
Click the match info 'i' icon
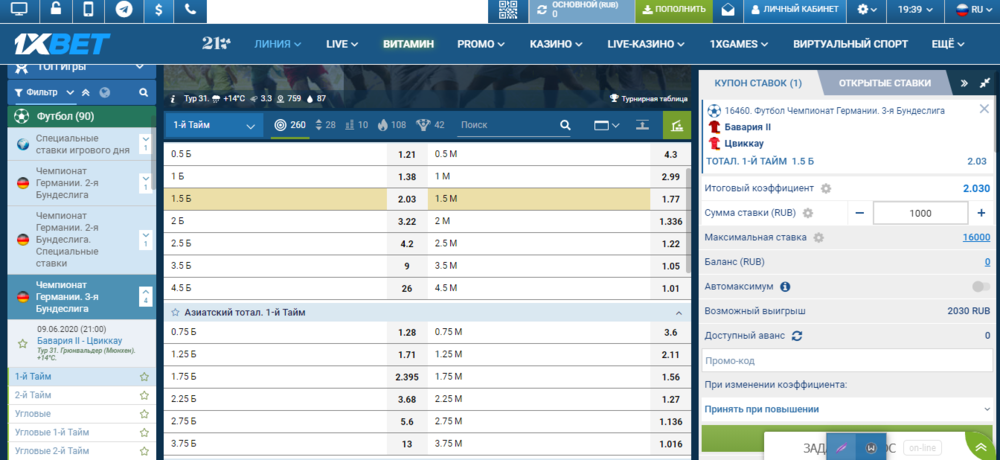point(173,99)
